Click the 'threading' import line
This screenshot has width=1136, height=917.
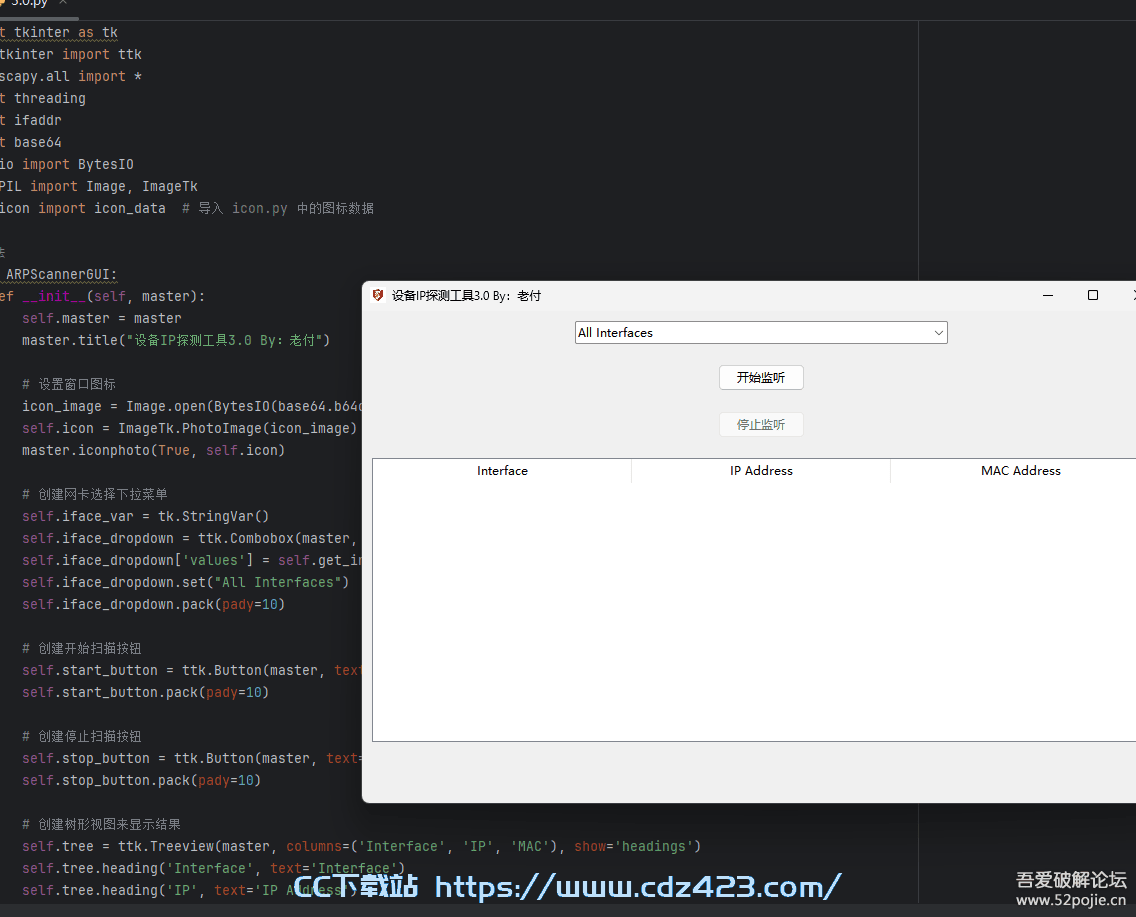coord(43,99)
